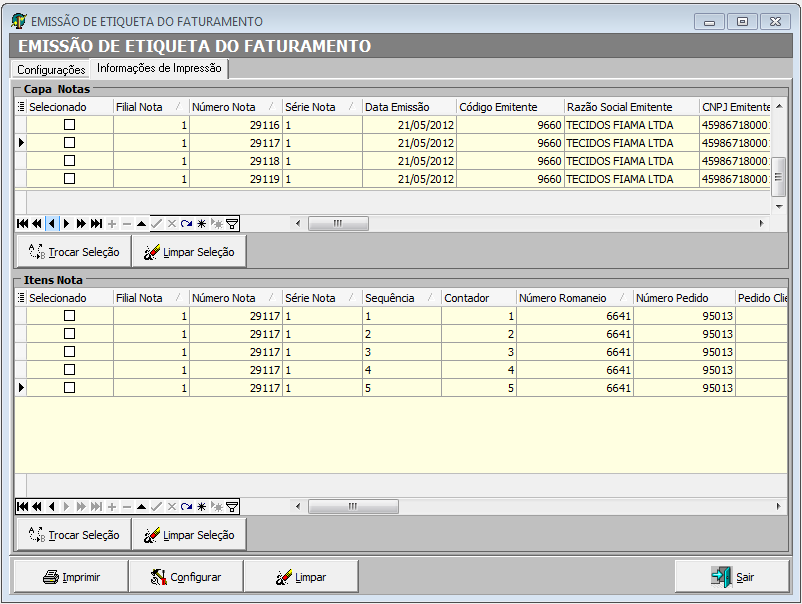
Task: Select the Informações de Impressão tab
Action: click(x=159, y=69)
